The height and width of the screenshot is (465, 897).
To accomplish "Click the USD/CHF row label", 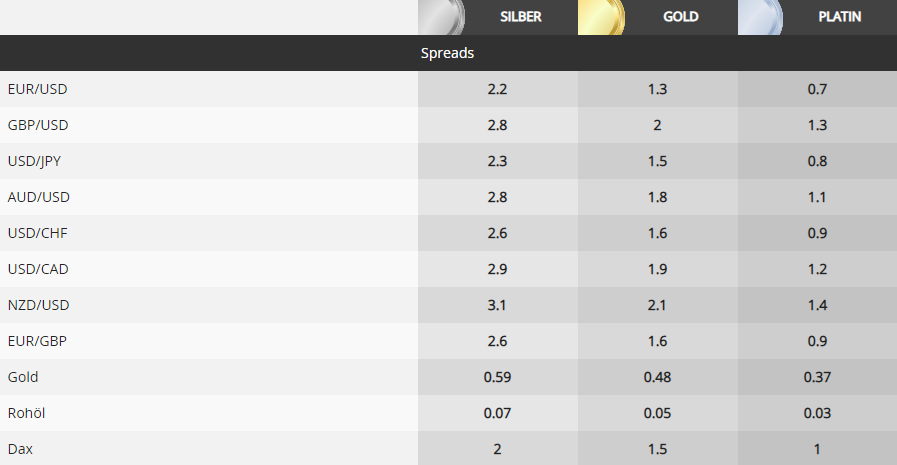I will pyautogui.click(x=38, y=233).
